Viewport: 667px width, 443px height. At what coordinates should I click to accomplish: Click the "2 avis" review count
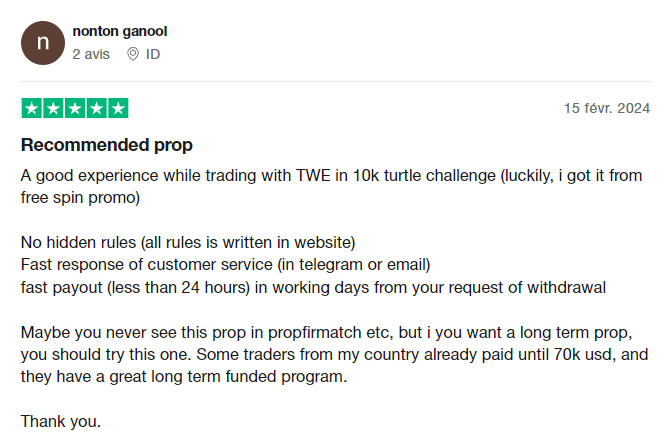pos(91,54)
